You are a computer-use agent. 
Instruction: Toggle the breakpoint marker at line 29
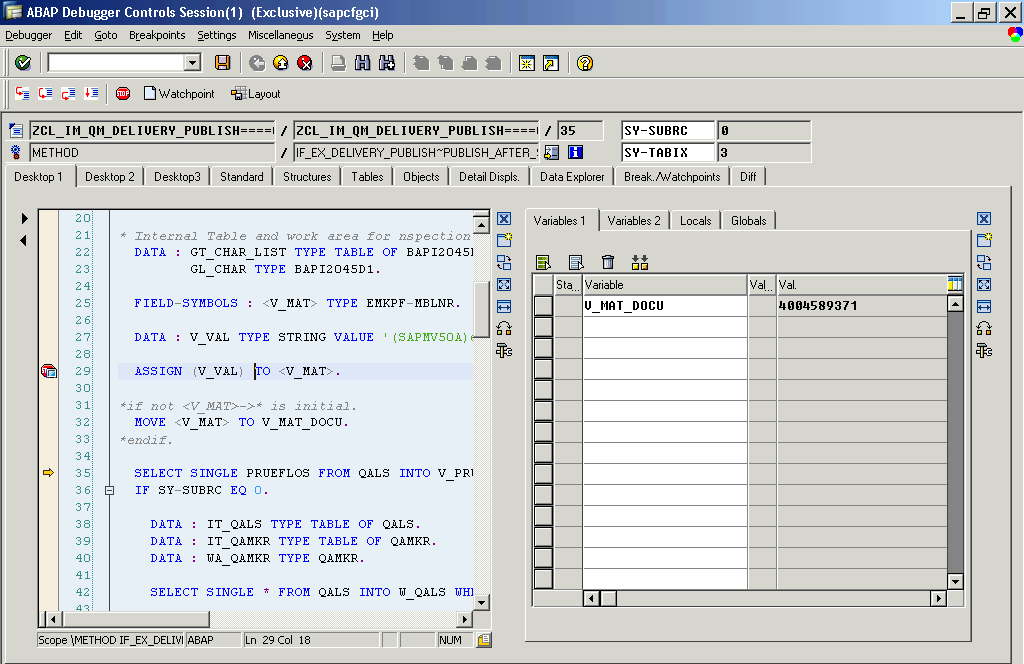coord(48,371)
